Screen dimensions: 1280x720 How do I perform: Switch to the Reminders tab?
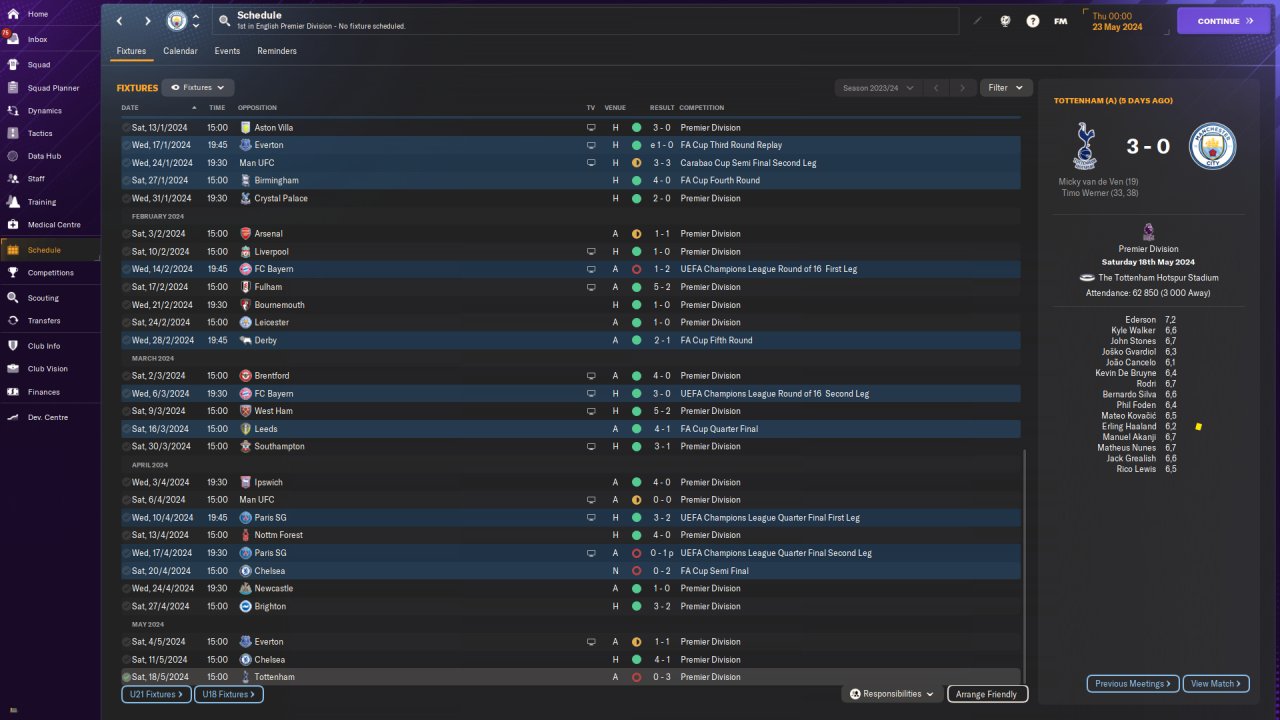[x=277, y=51]
